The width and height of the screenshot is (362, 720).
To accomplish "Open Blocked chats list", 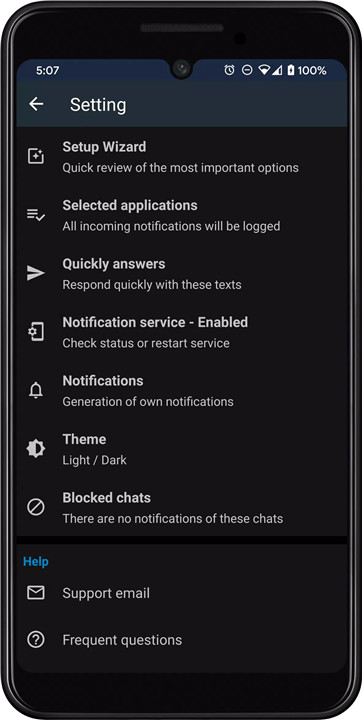I will tap(182, 507).
